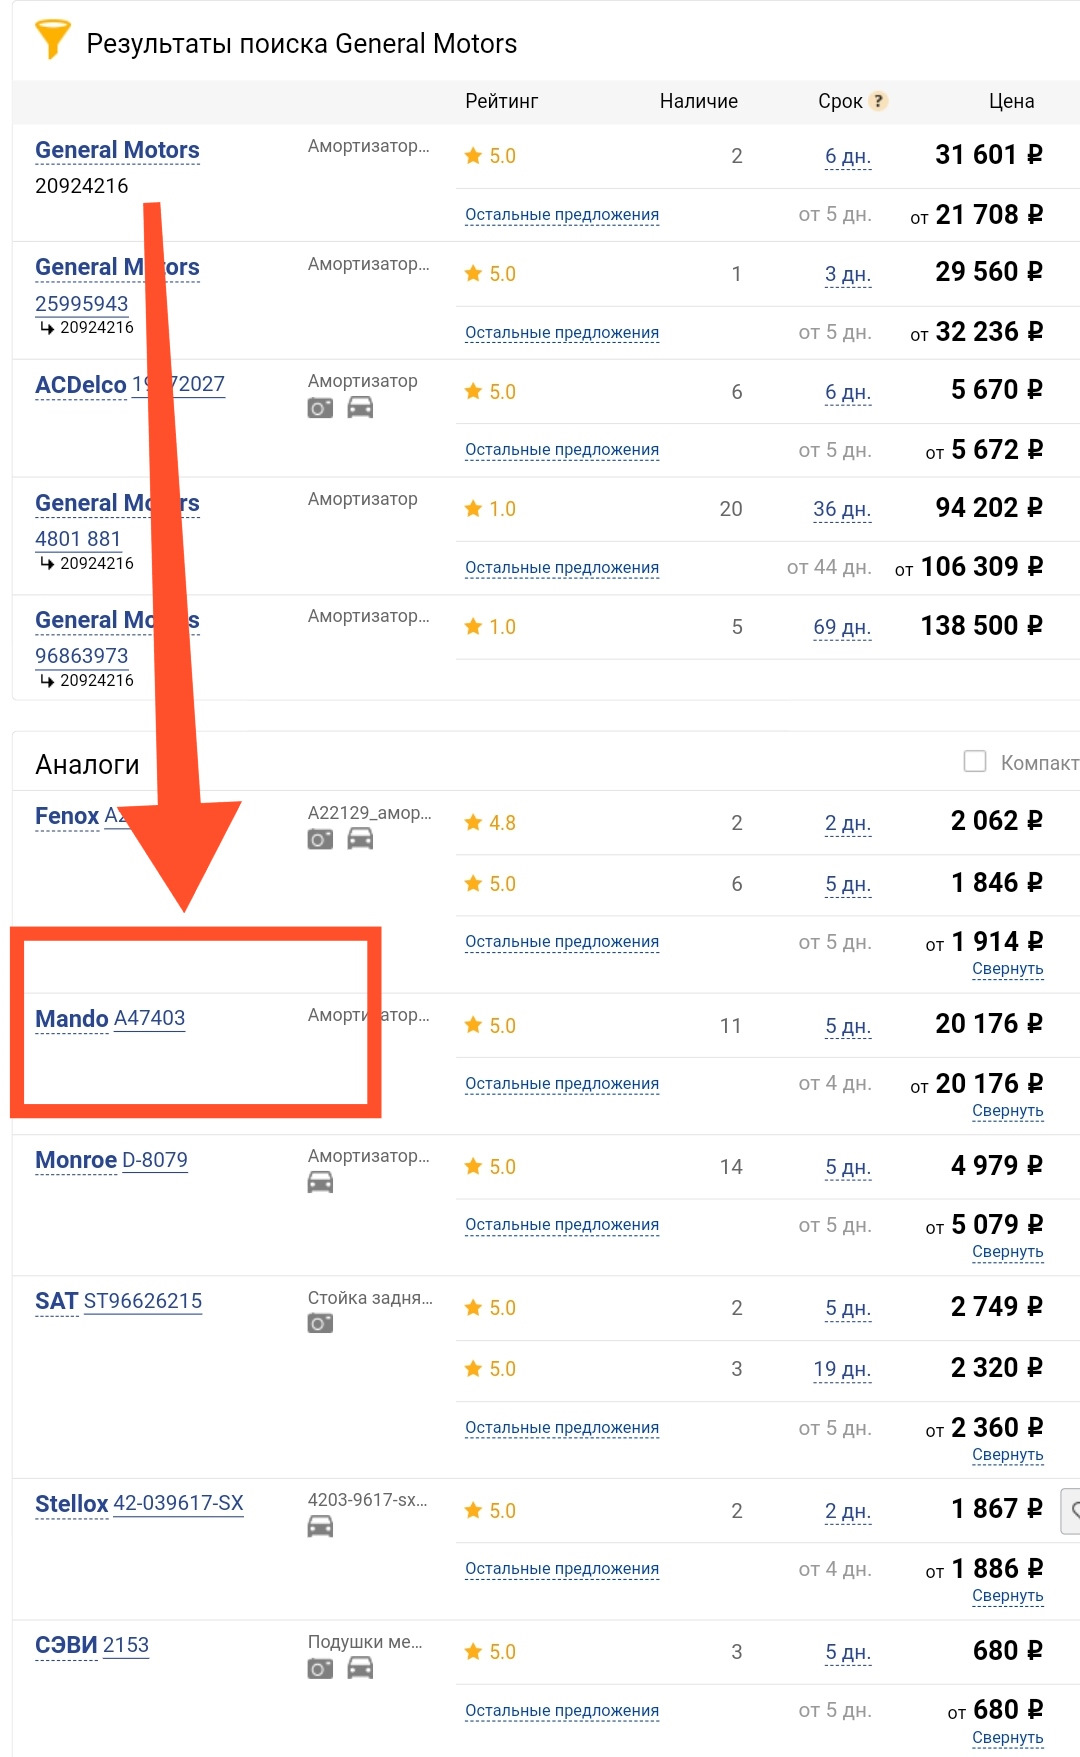Viewport: 1080px width, 1757px height.
Task: Click the car applicability icon for ACDelco
Action: coord(360,408)
